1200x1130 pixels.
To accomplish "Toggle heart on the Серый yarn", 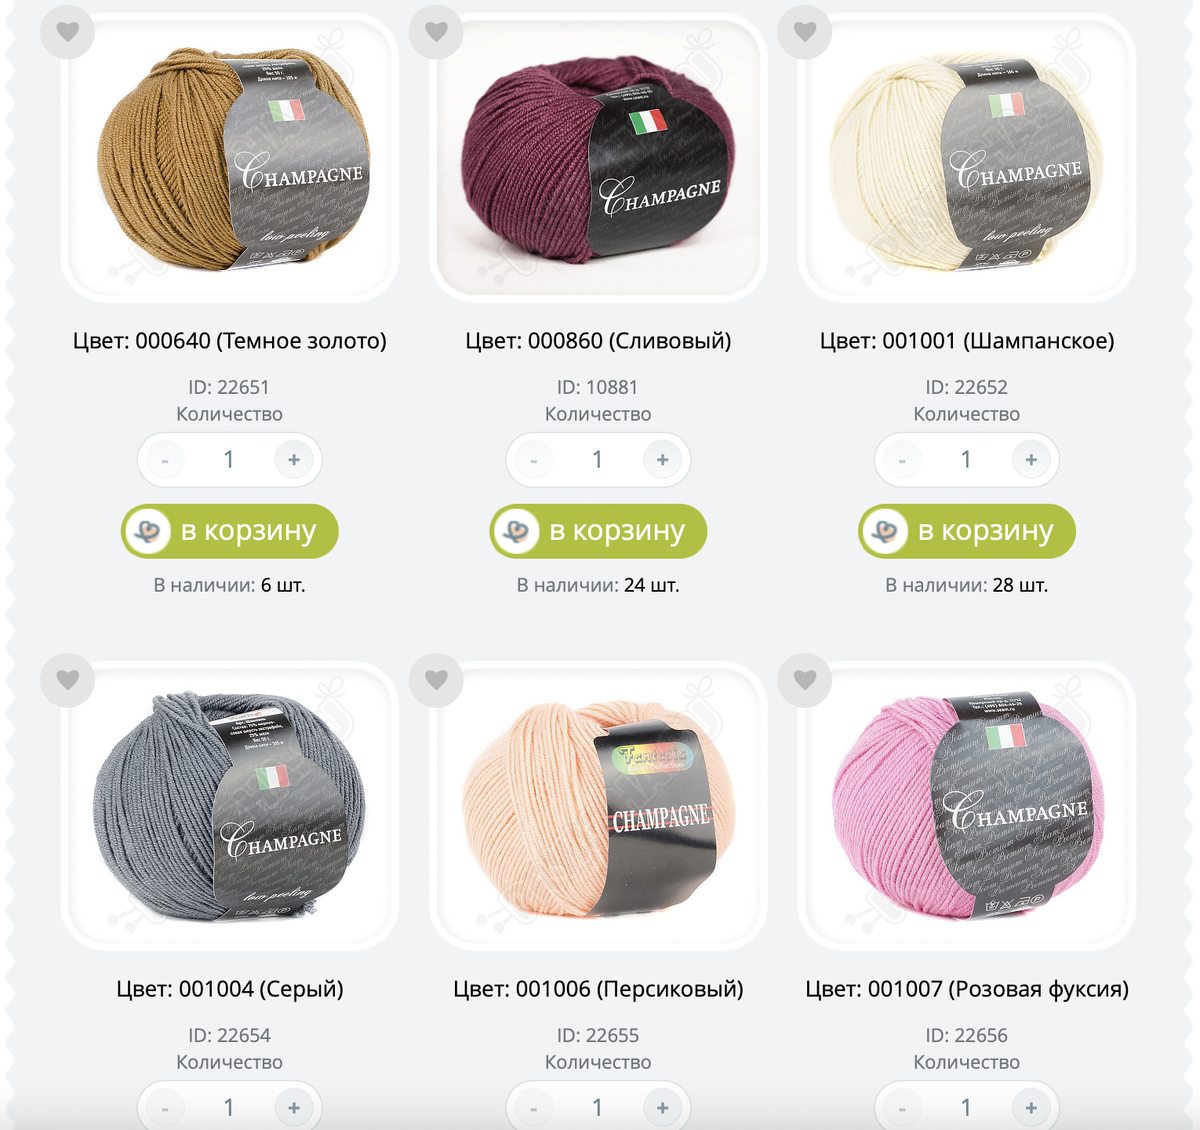I will (67, 680).
